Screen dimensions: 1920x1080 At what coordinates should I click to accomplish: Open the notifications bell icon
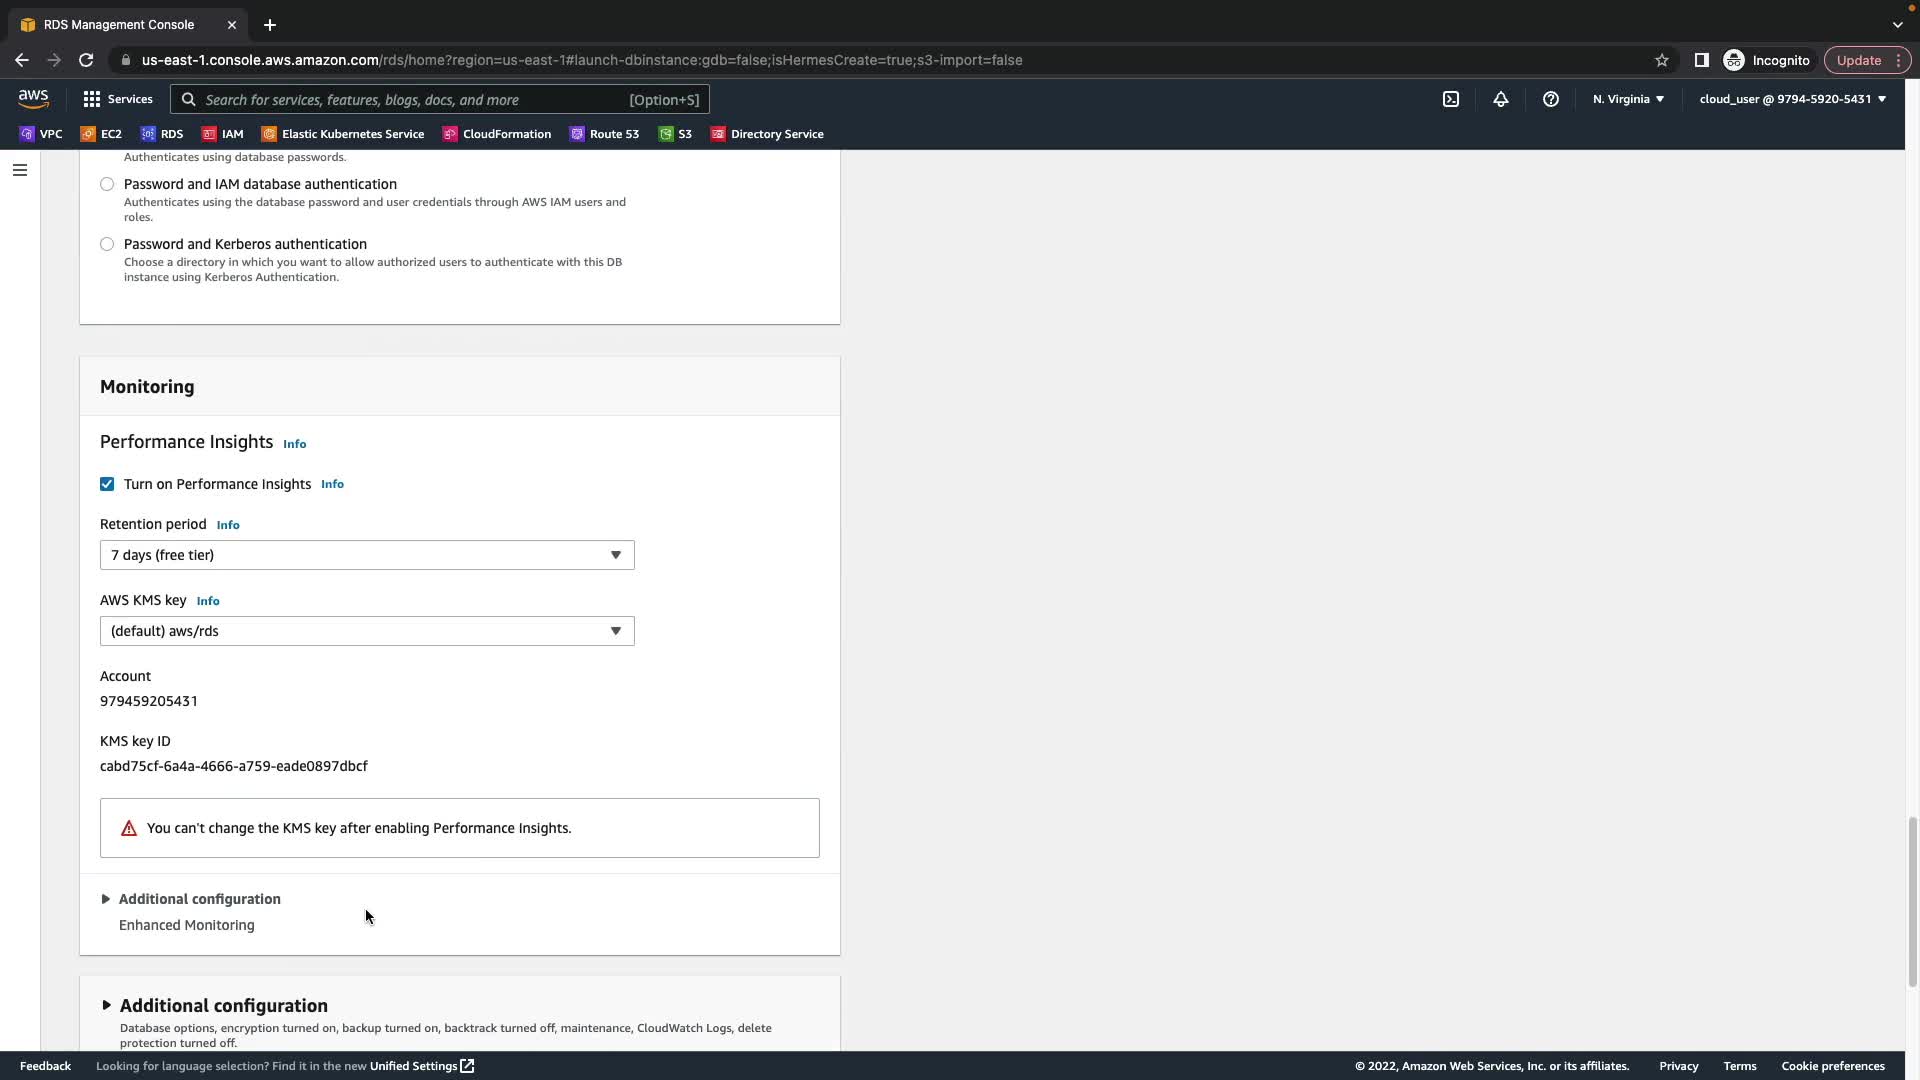[1501, 99]
